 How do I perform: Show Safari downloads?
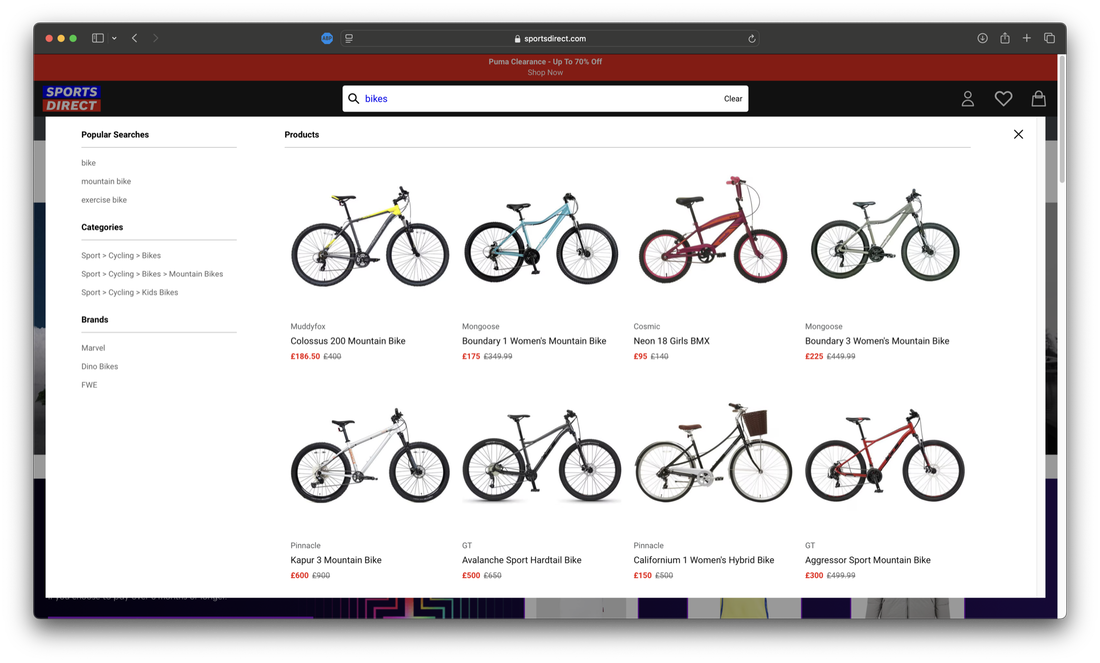point(982,39)
